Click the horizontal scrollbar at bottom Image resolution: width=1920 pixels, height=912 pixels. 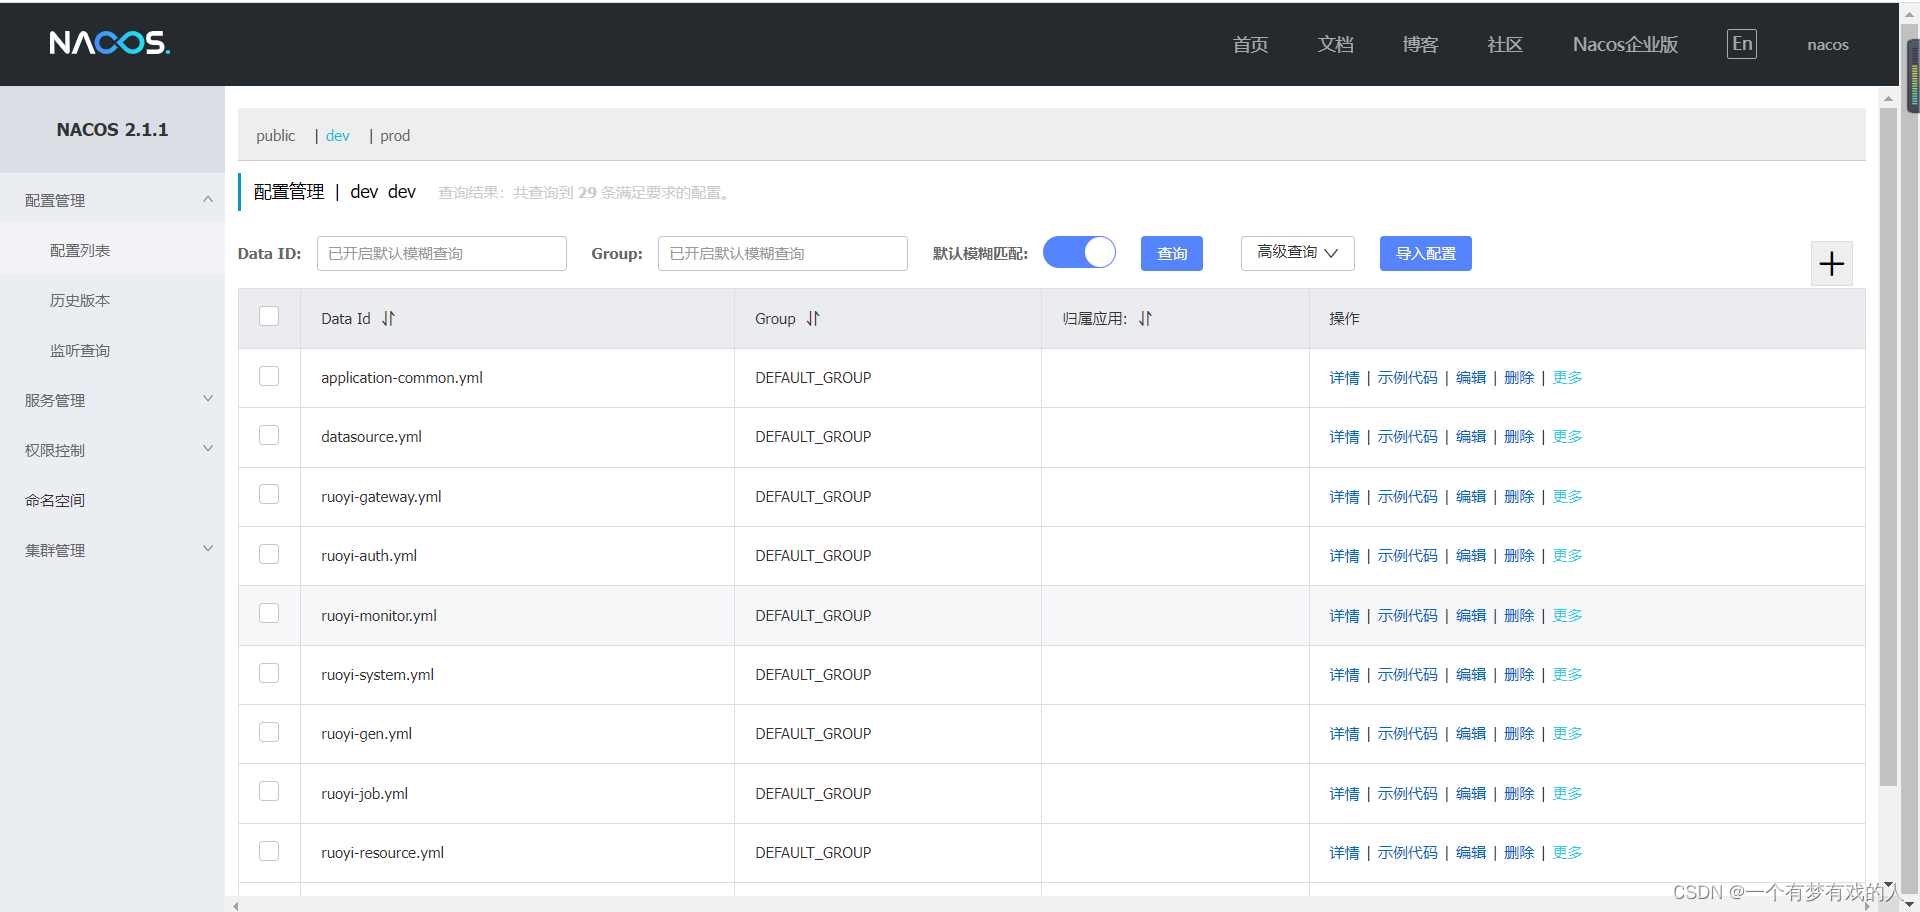click(1050, 905)
